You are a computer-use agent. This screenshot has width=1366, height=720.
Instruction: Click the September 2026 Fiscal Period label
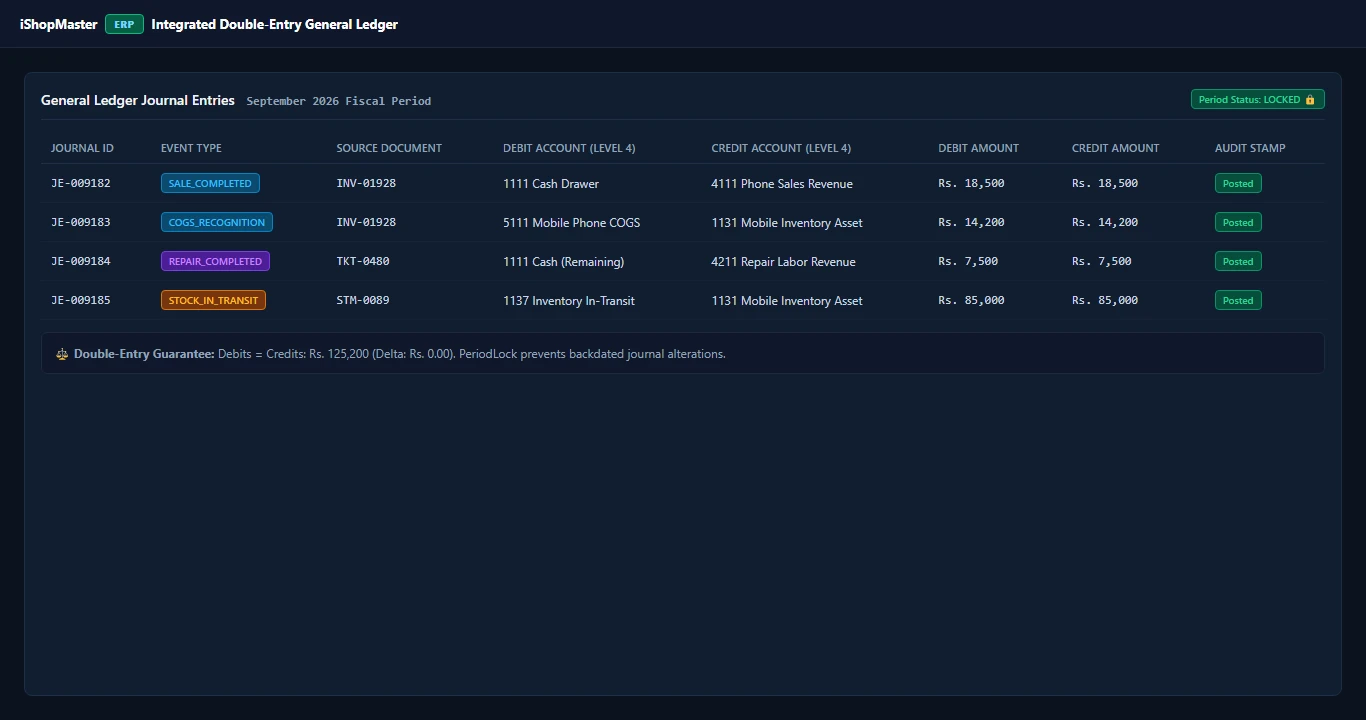tap(339, 101)
